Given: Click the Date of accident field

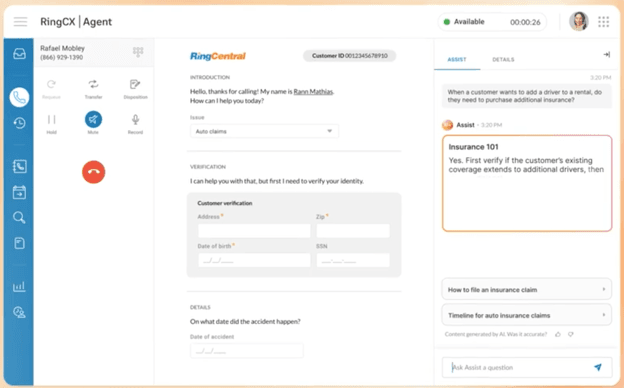Looking at the screenshot, I should pos(247,351).
